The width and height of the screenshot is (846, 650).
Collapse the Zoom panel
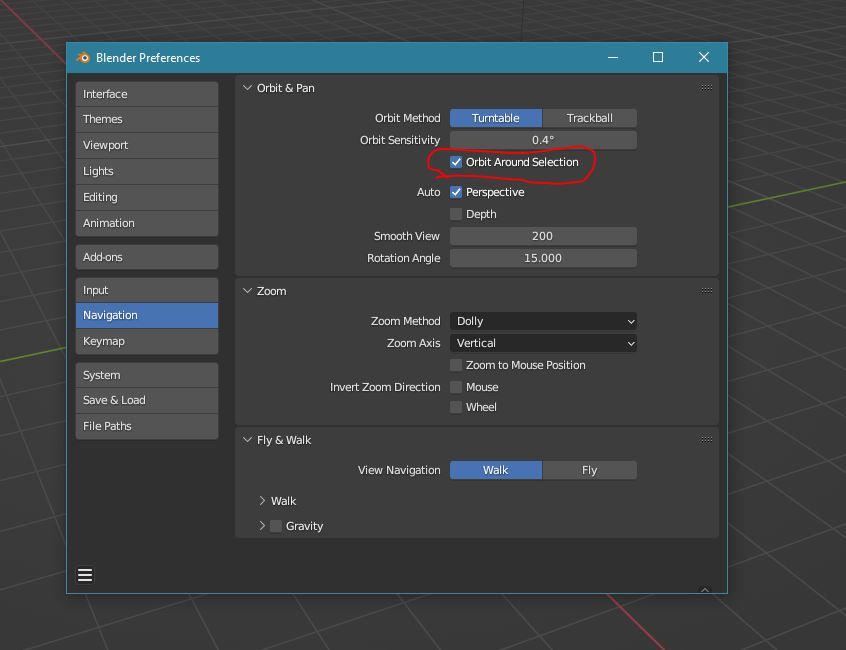click(x=247, y=291)
